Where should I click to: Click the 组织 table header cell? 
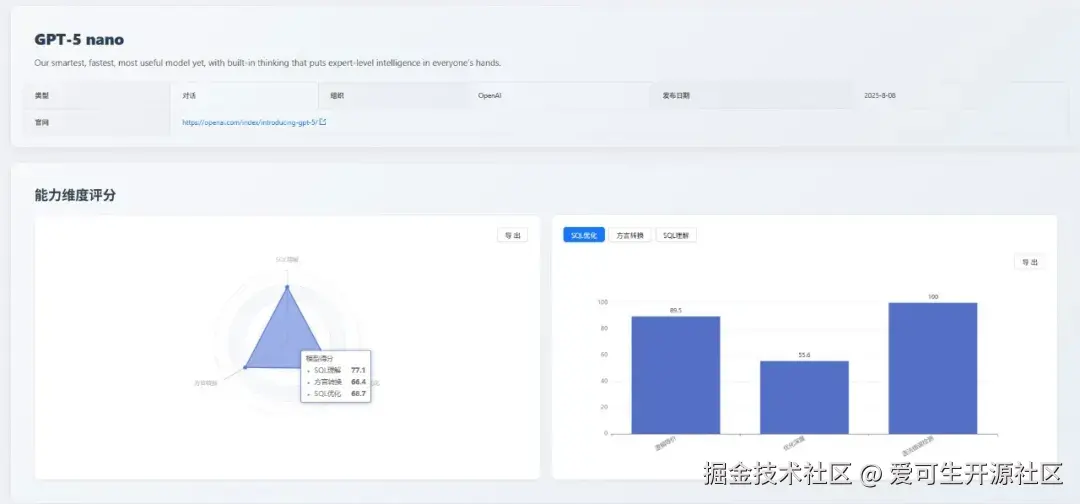(393, 96)
